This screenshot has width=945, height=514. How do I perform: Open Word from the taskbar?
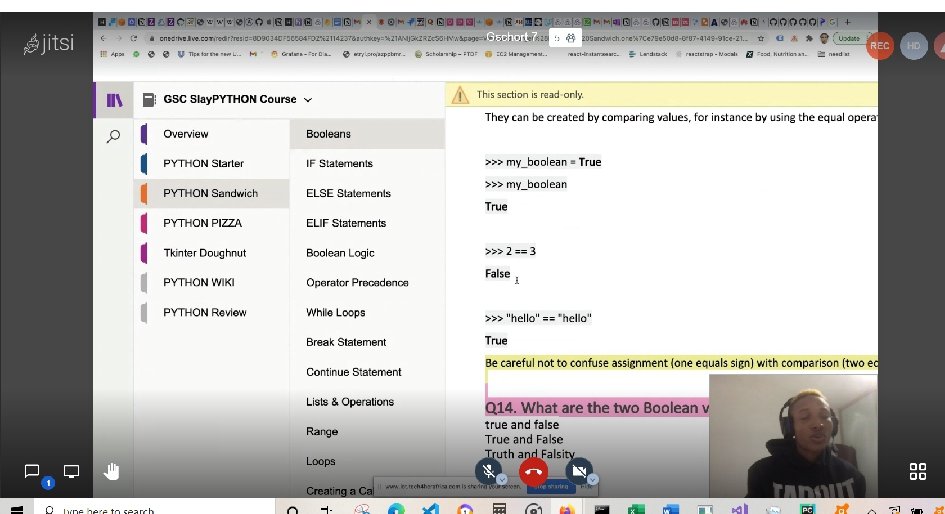coord(670,510)
